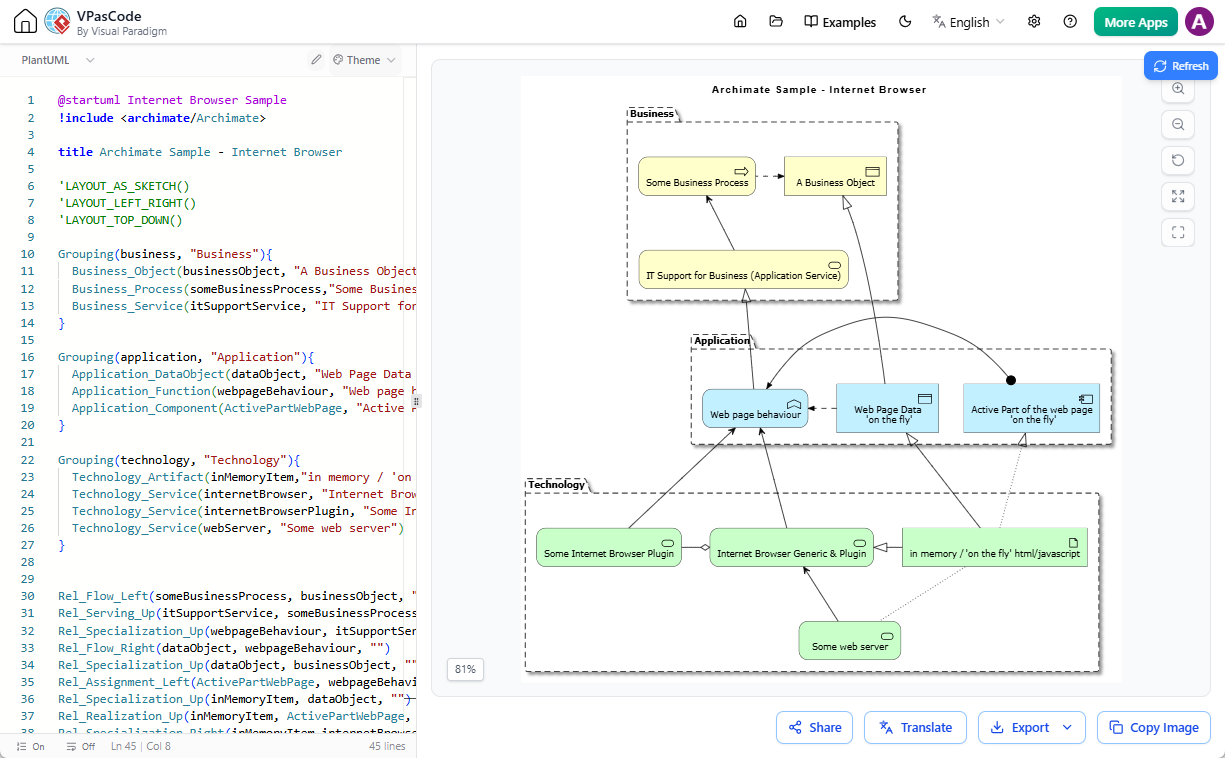The image size is (1225, 758).
Task: Click Rel_Flow_Right code line 33
Action: (224, 647)
